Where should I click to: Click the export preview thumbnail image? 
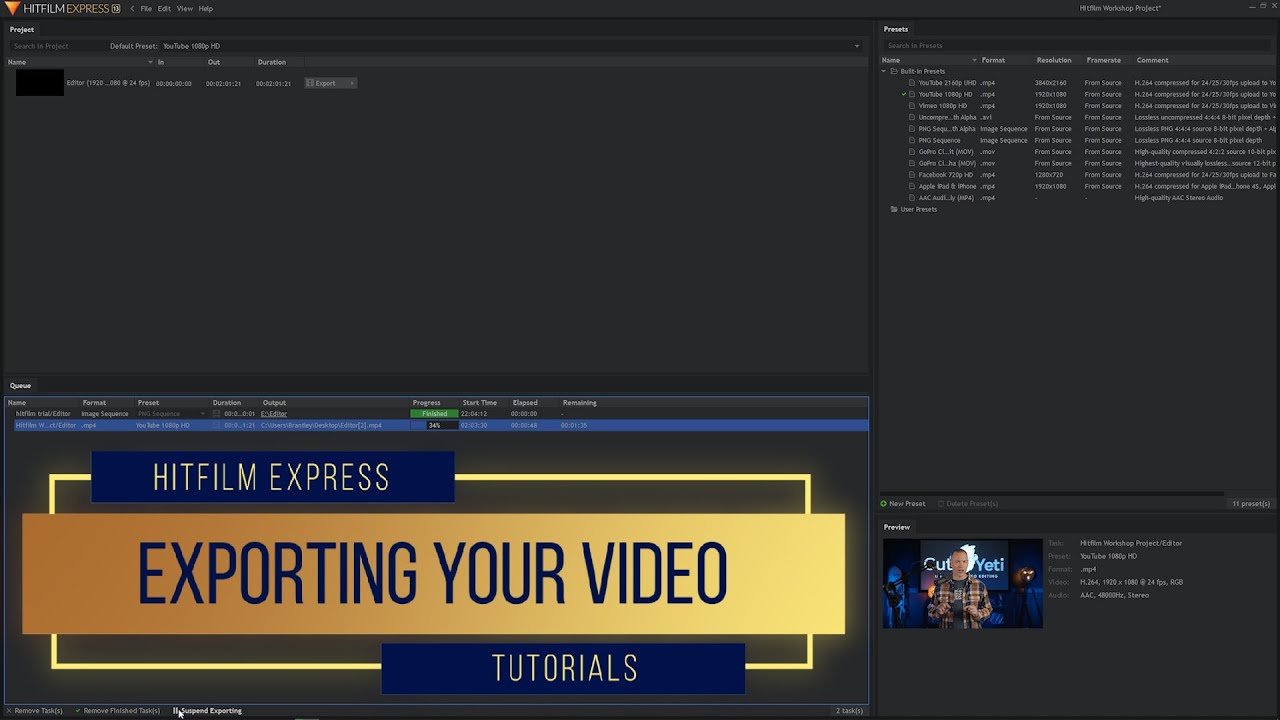click(962, 584)
